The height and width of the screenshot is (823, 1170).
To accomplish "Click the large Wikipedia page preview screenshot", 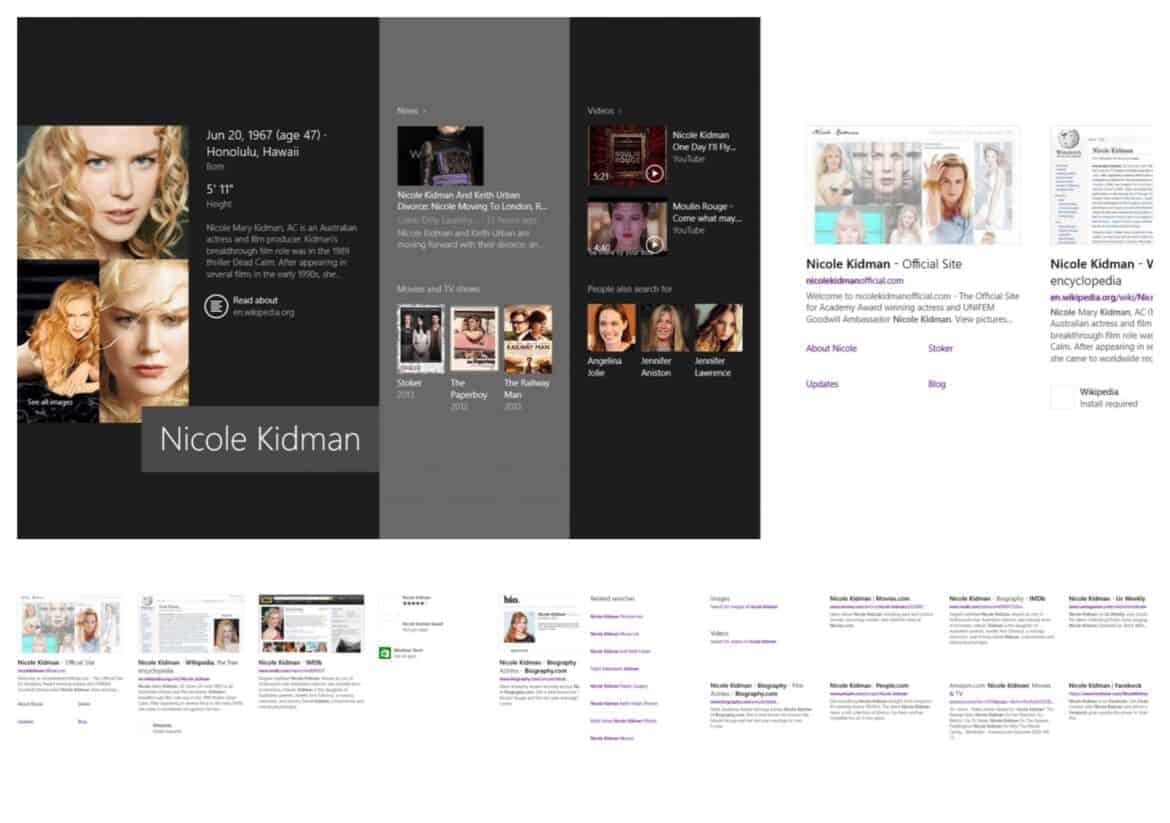I will point(1101,185).
